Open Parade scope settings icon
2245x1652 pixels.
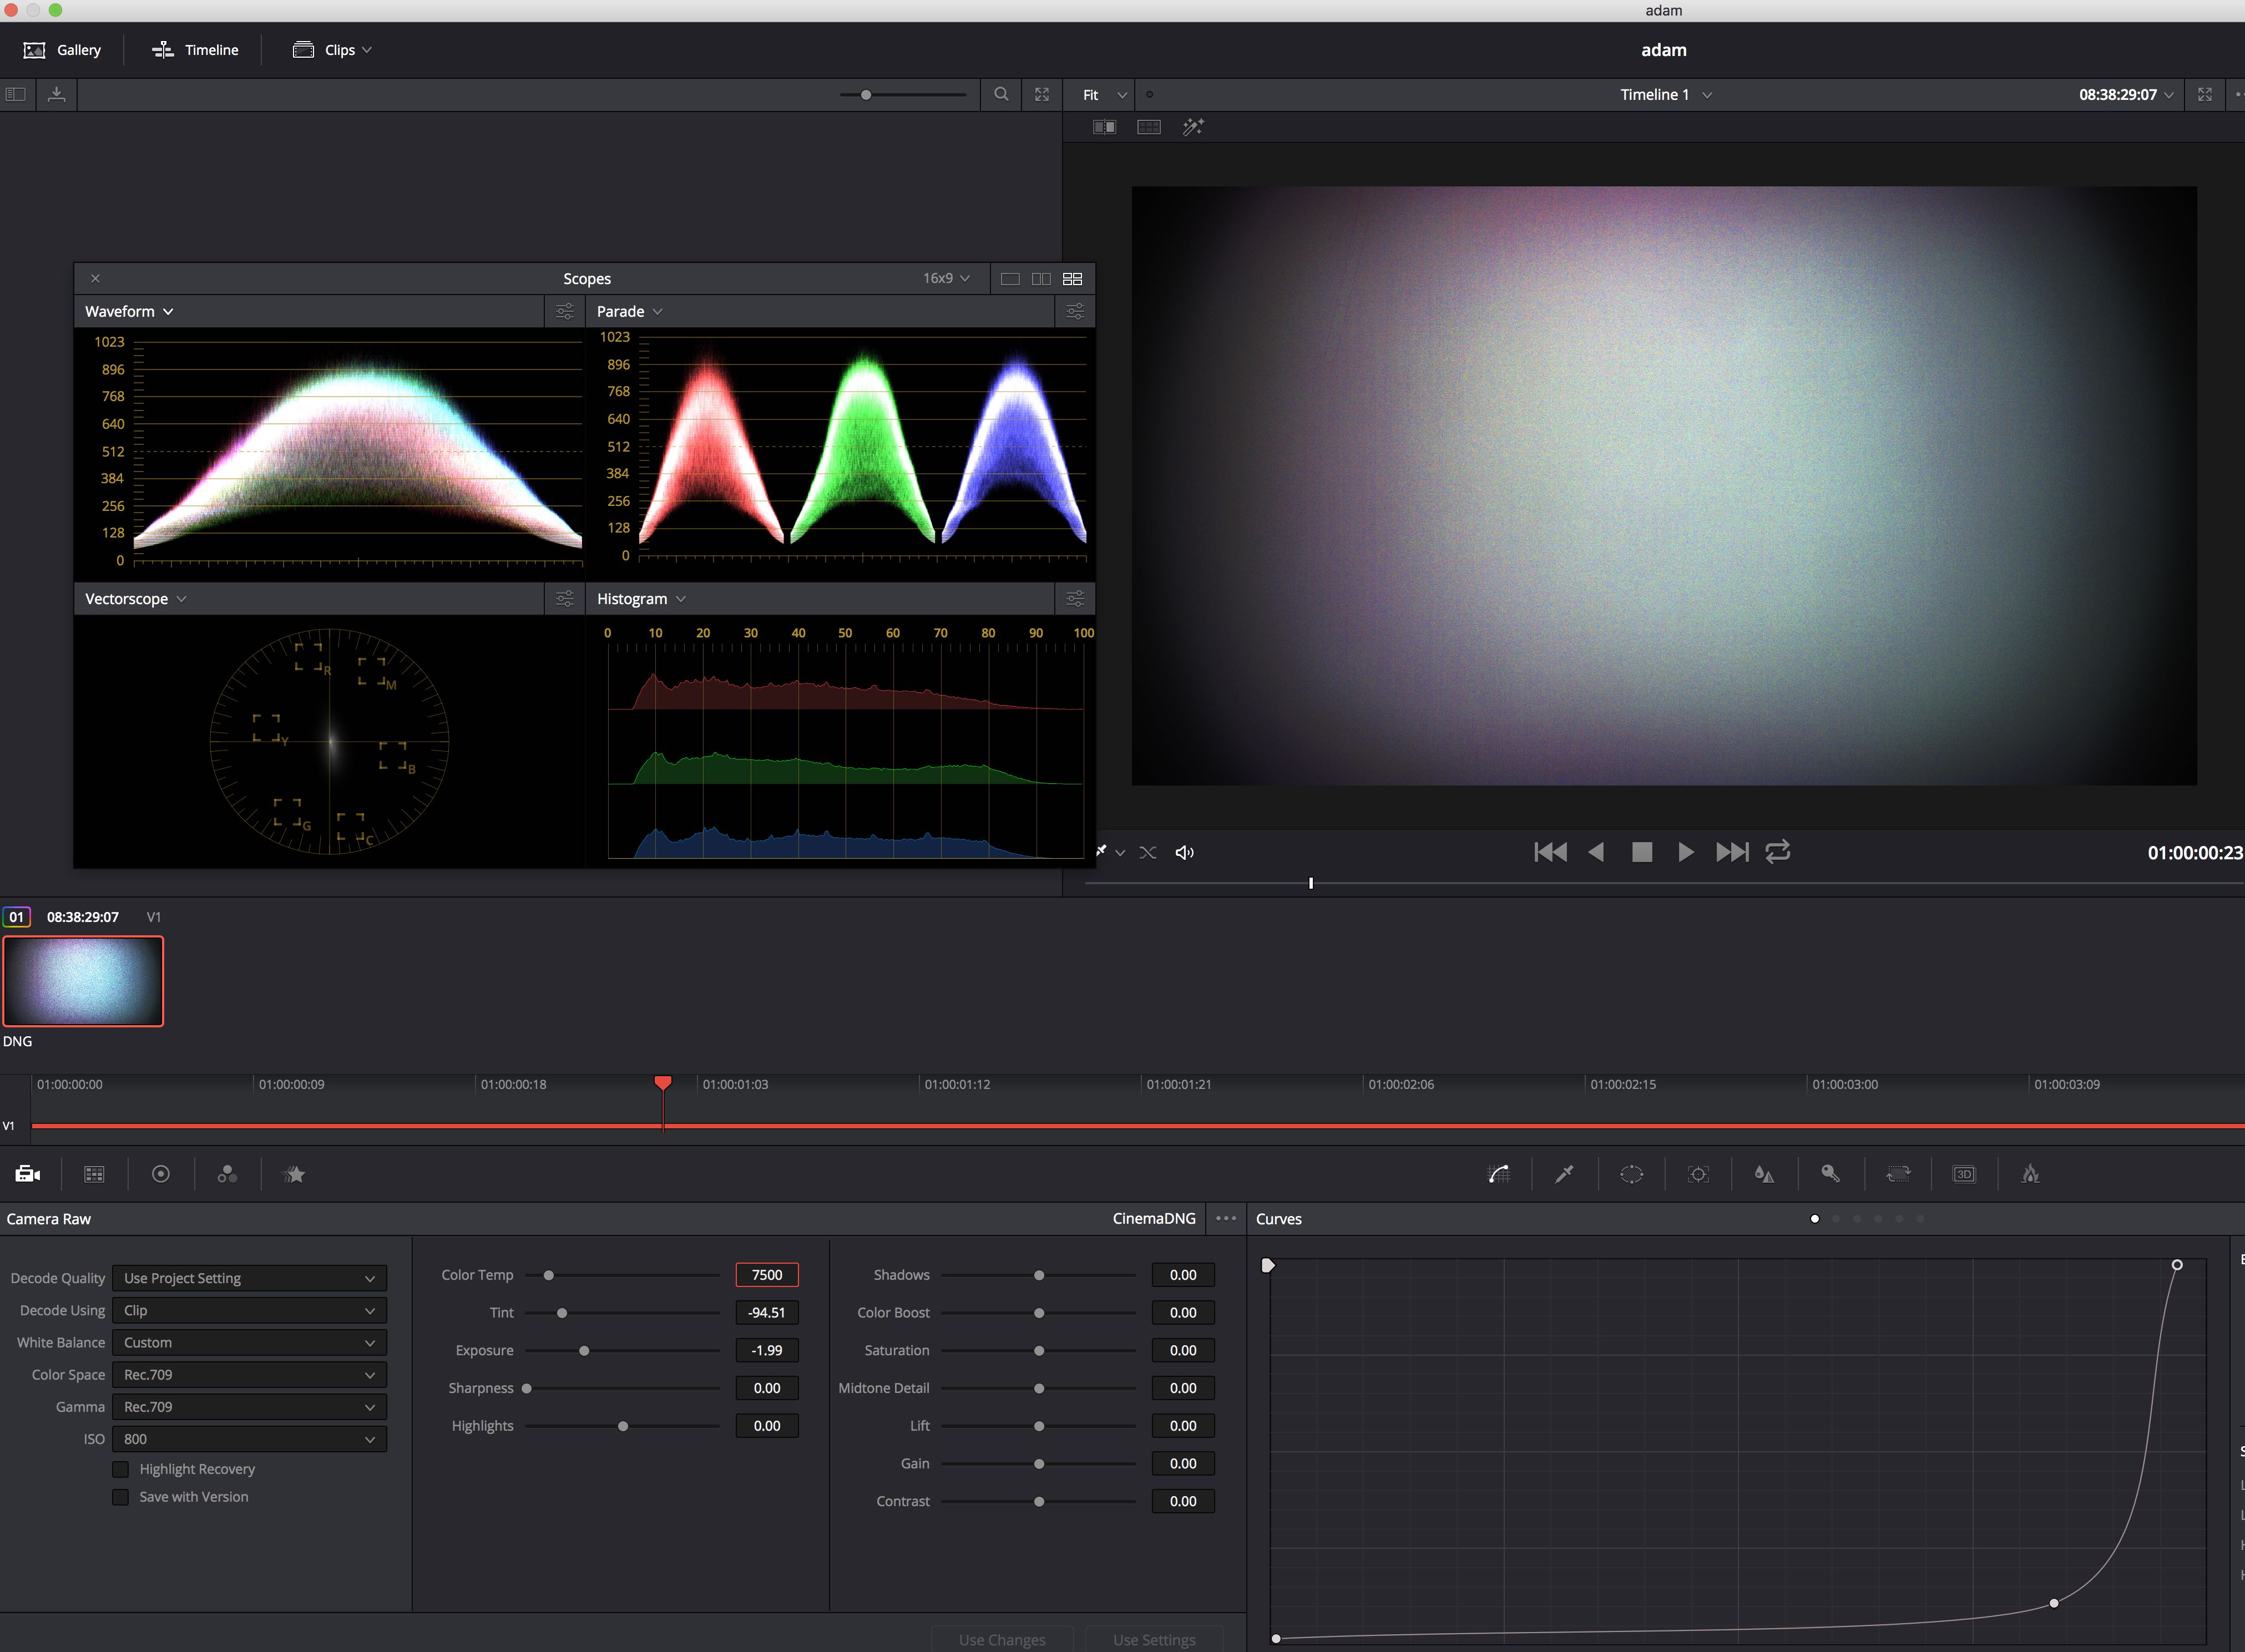coord(1075,311)
